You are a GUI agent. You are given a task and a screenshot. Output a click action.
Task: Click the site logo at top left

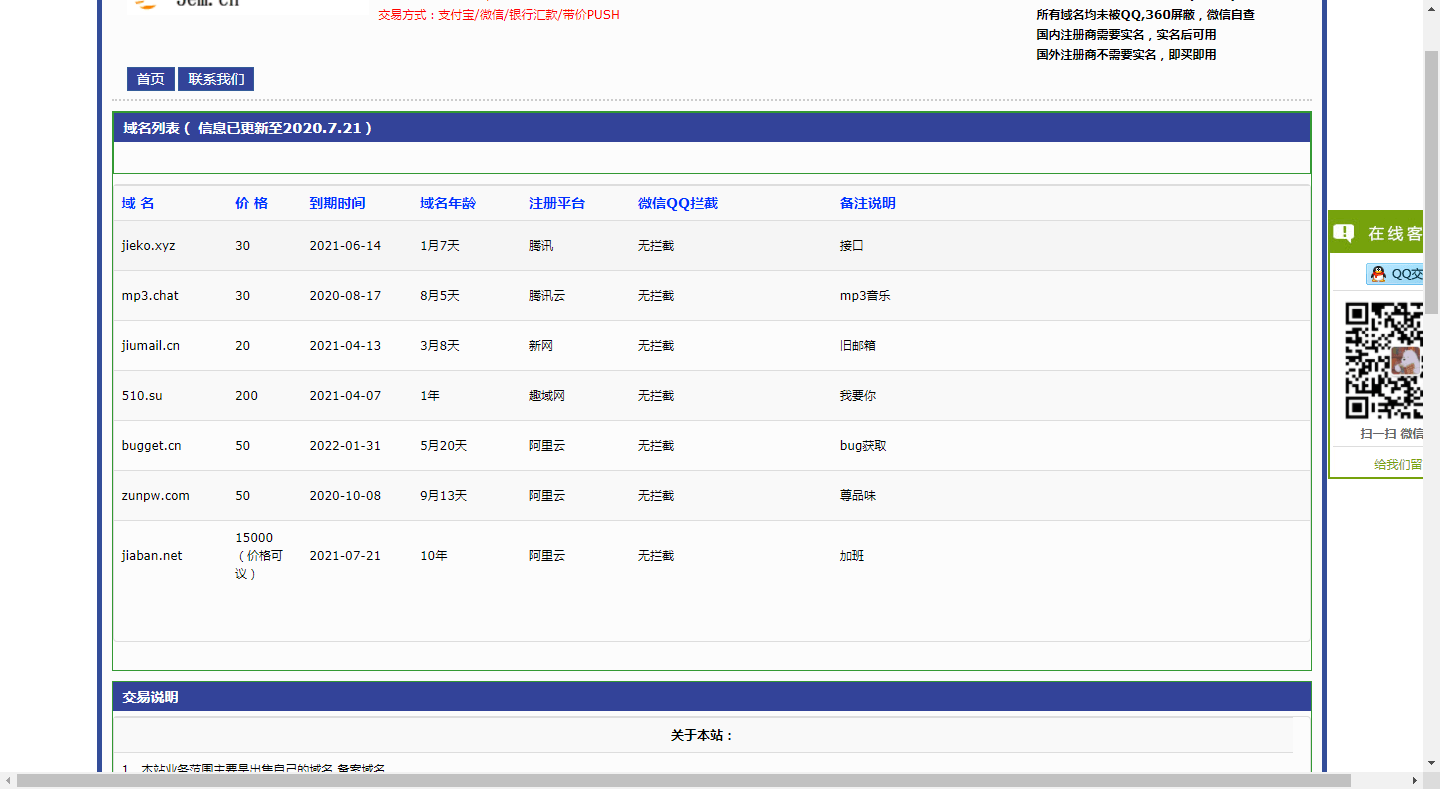tap(190, 4)
